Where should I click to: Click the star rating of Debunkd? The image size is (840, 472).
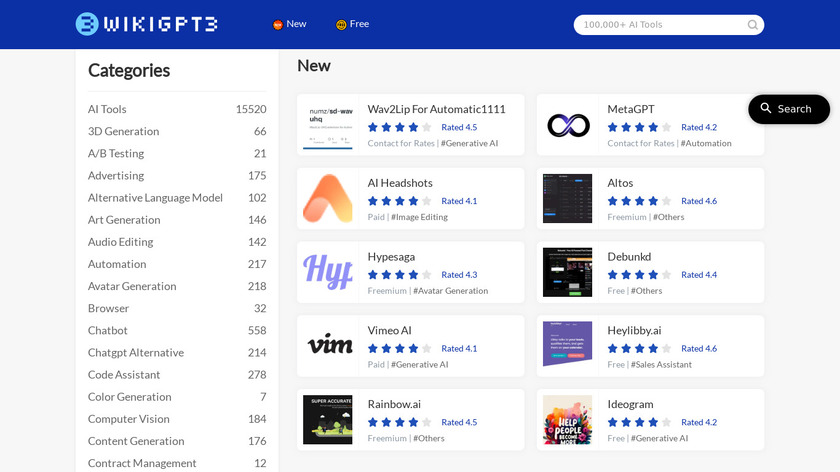[640, 275]
